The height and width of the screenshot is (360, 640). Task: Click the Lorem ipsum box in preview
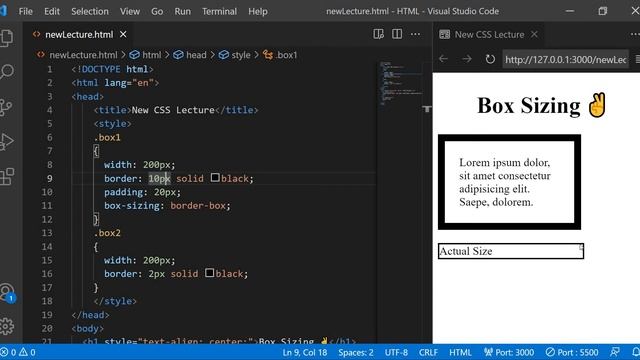[x=509, y=182]
